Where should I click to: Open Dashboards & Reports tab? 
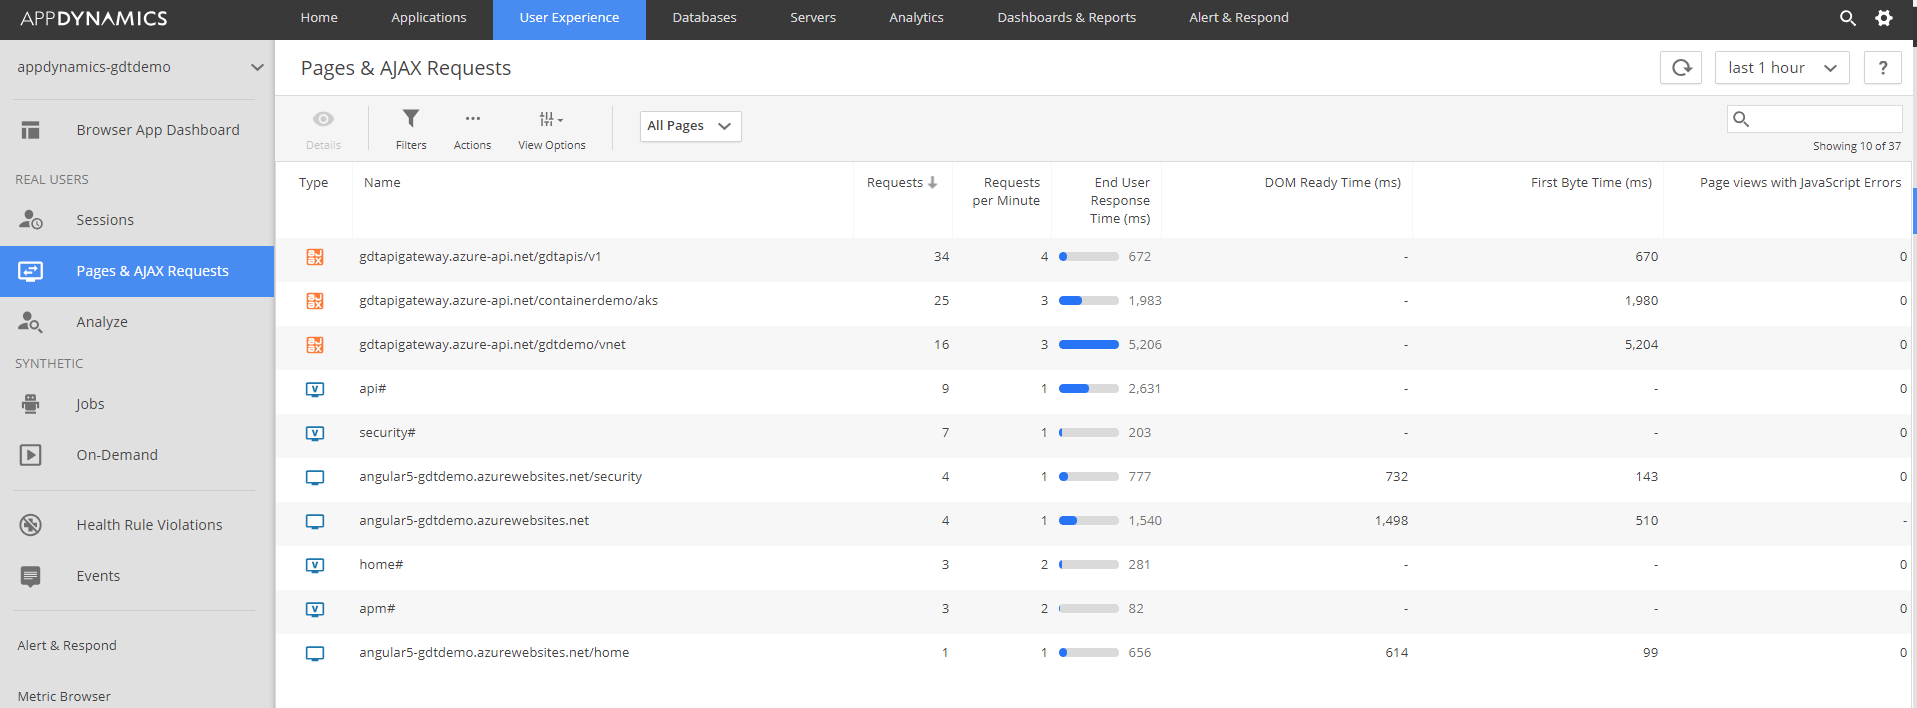click(x=1066, y=18)
